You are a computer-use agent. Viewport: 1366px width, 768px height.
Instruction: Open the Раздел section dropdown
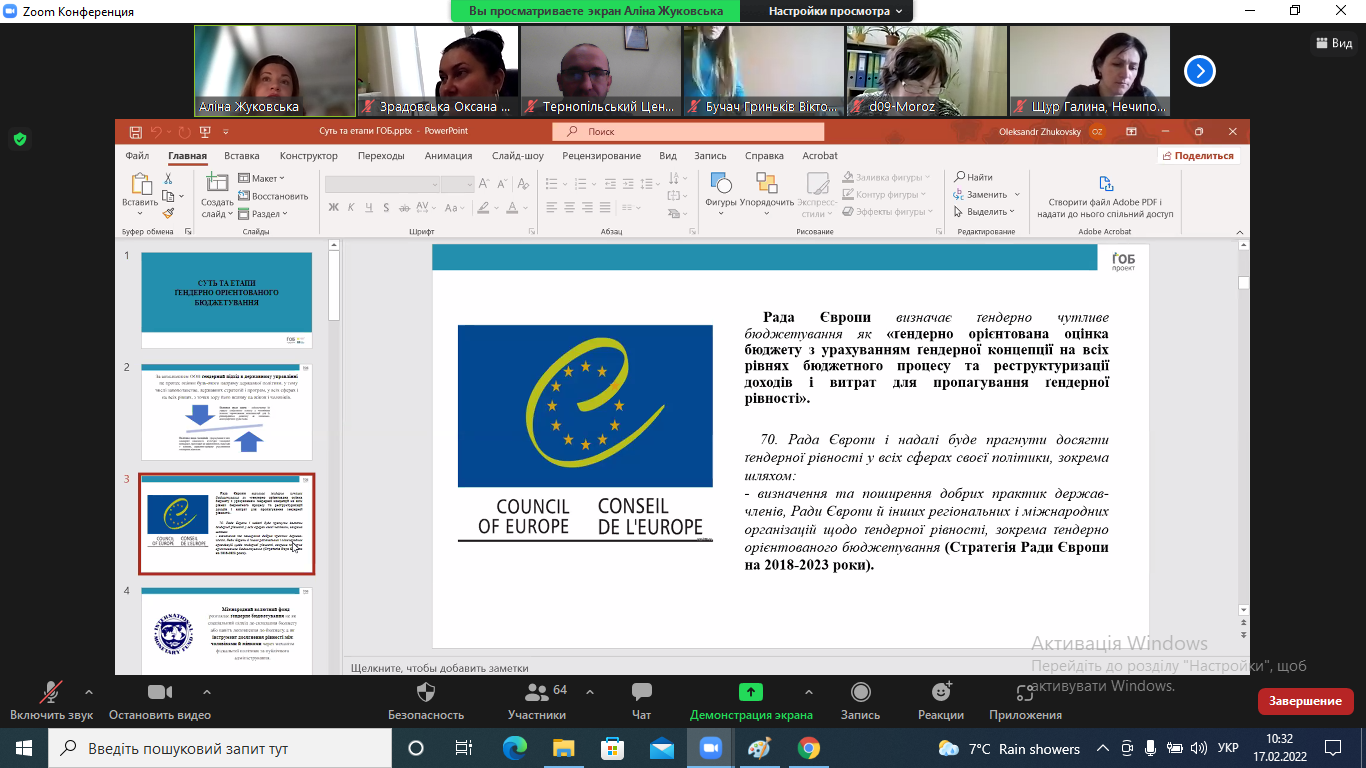pos(263,213)
